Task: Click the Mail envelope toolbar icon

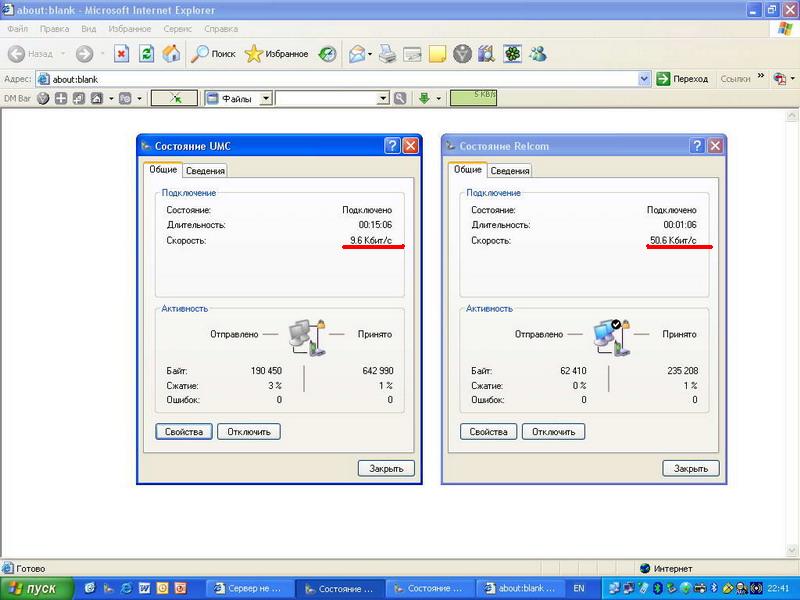Action: (x=357, y=54)
